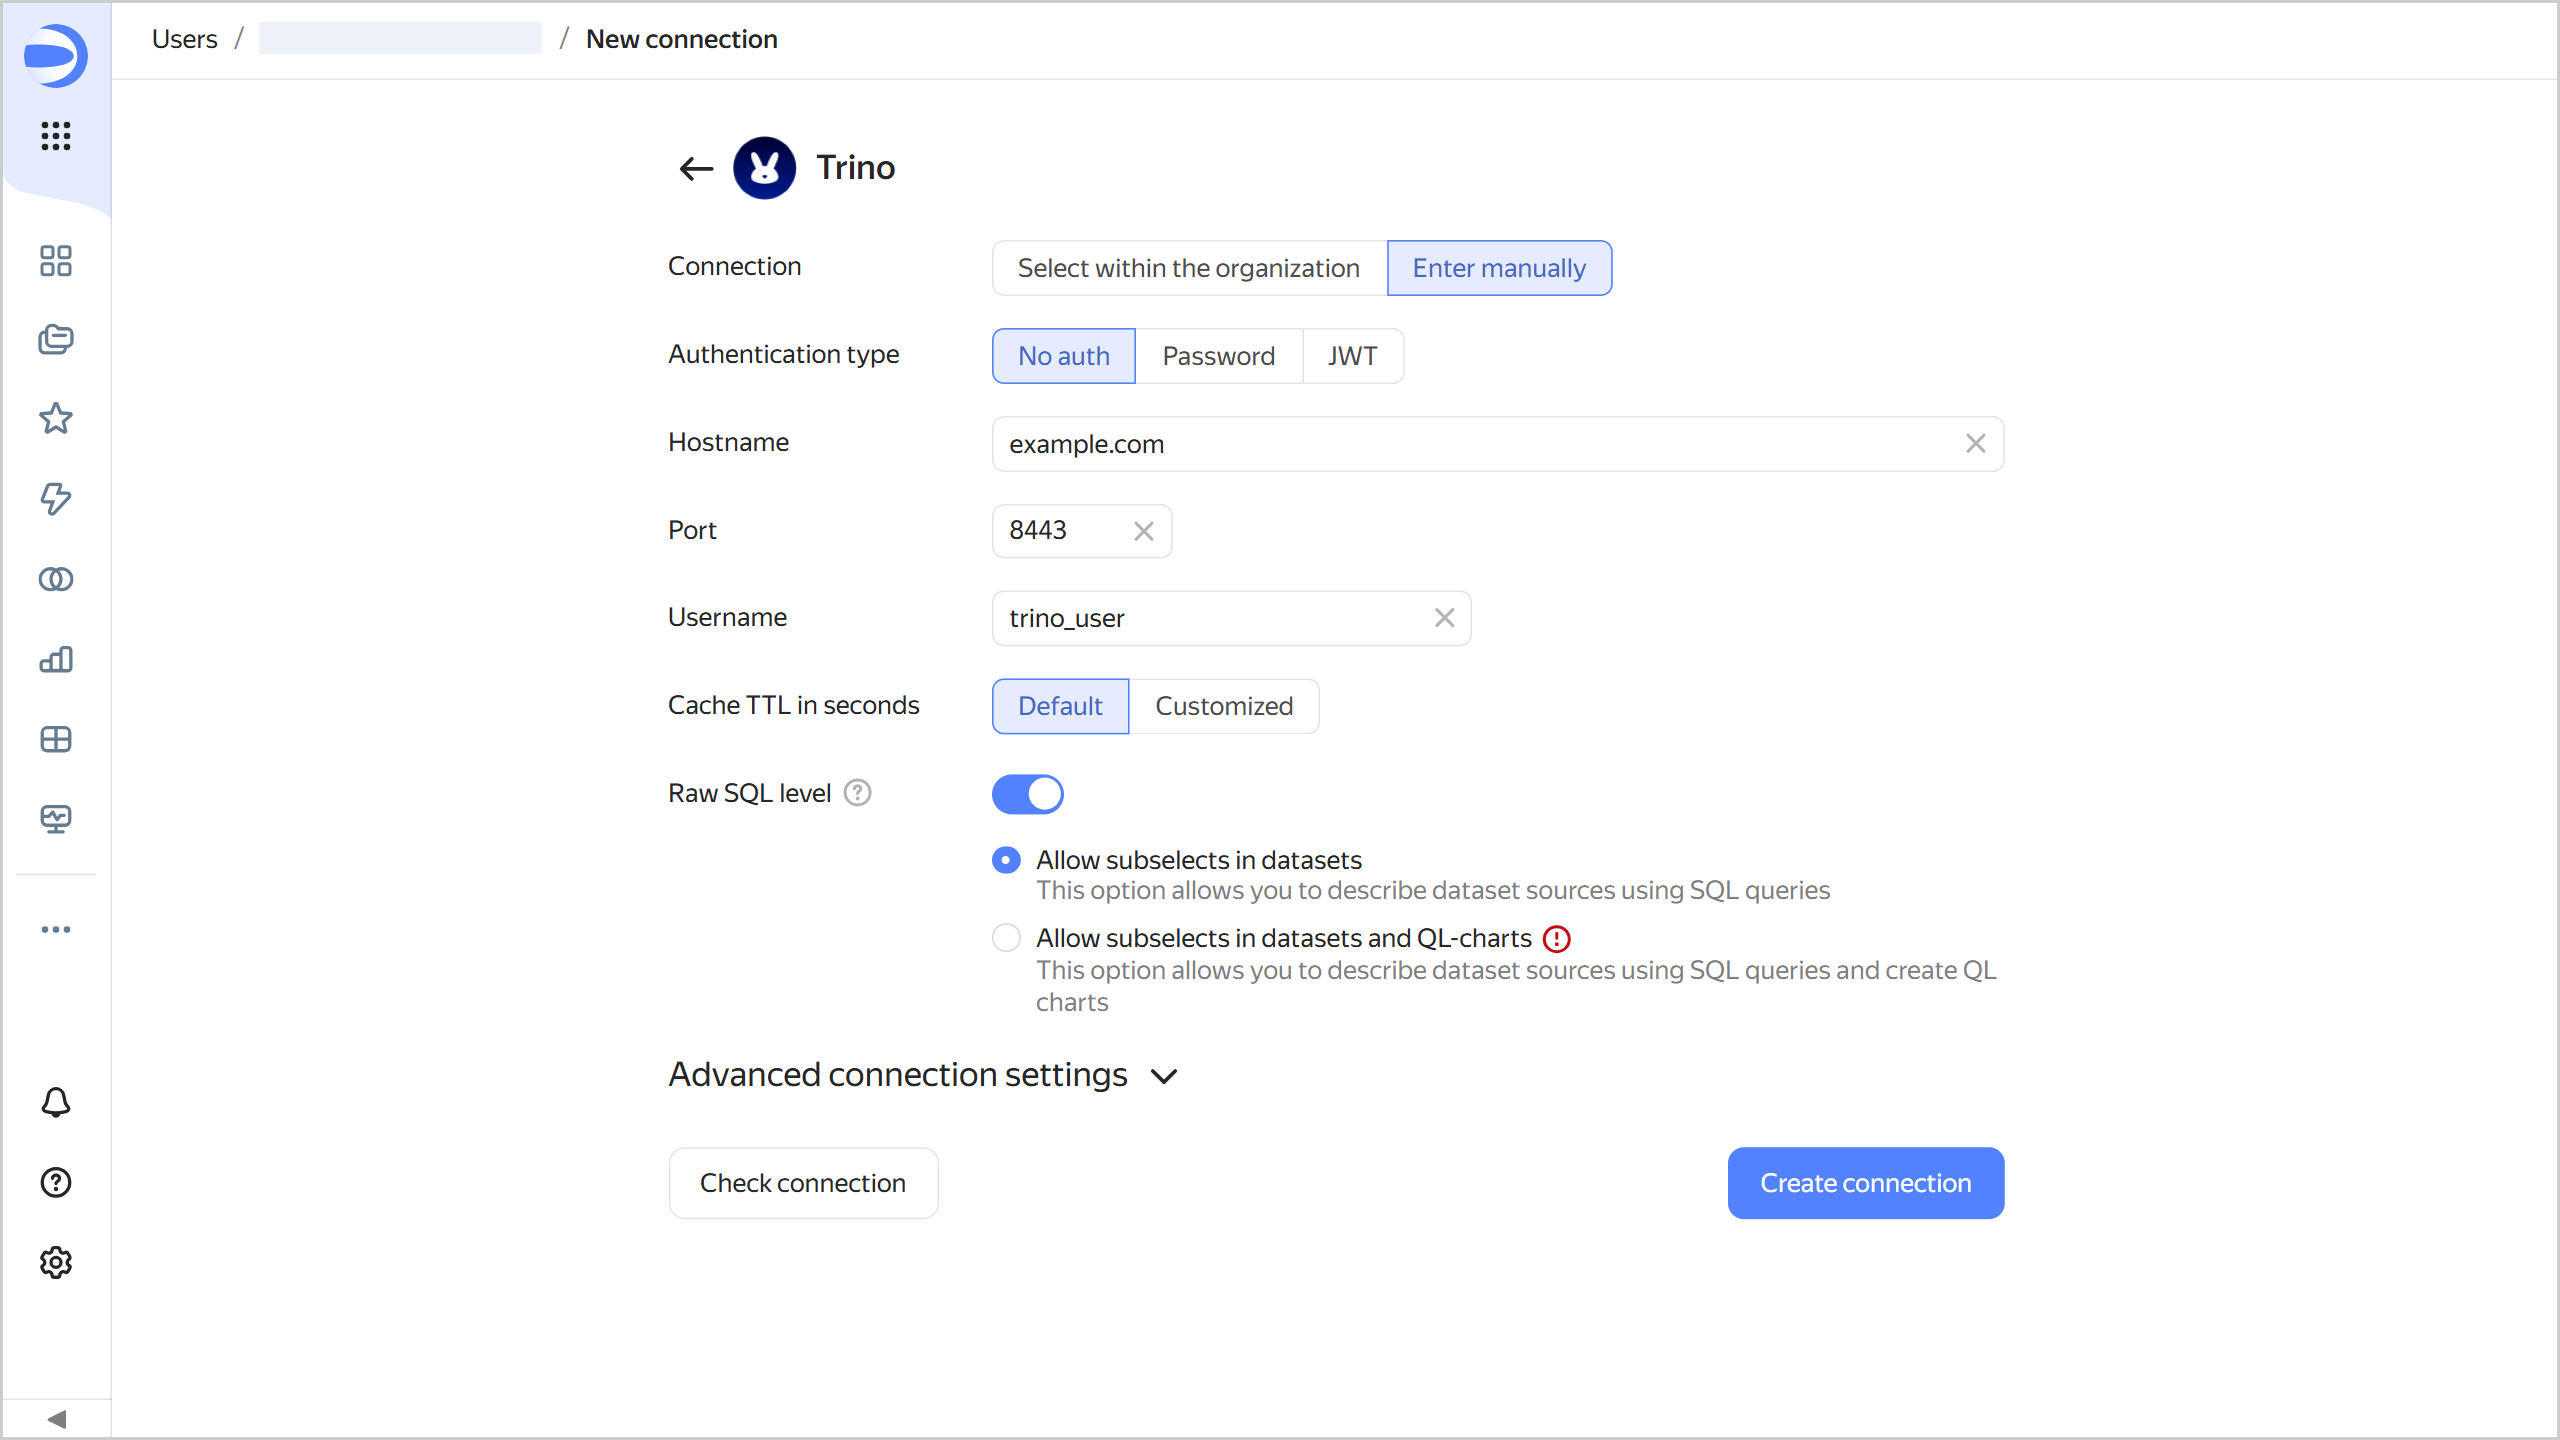Image resolution: width=2560 pixels, height=1440 pixels.
Task: Clear the Hostname field with X
Action: pos(1975,443)
